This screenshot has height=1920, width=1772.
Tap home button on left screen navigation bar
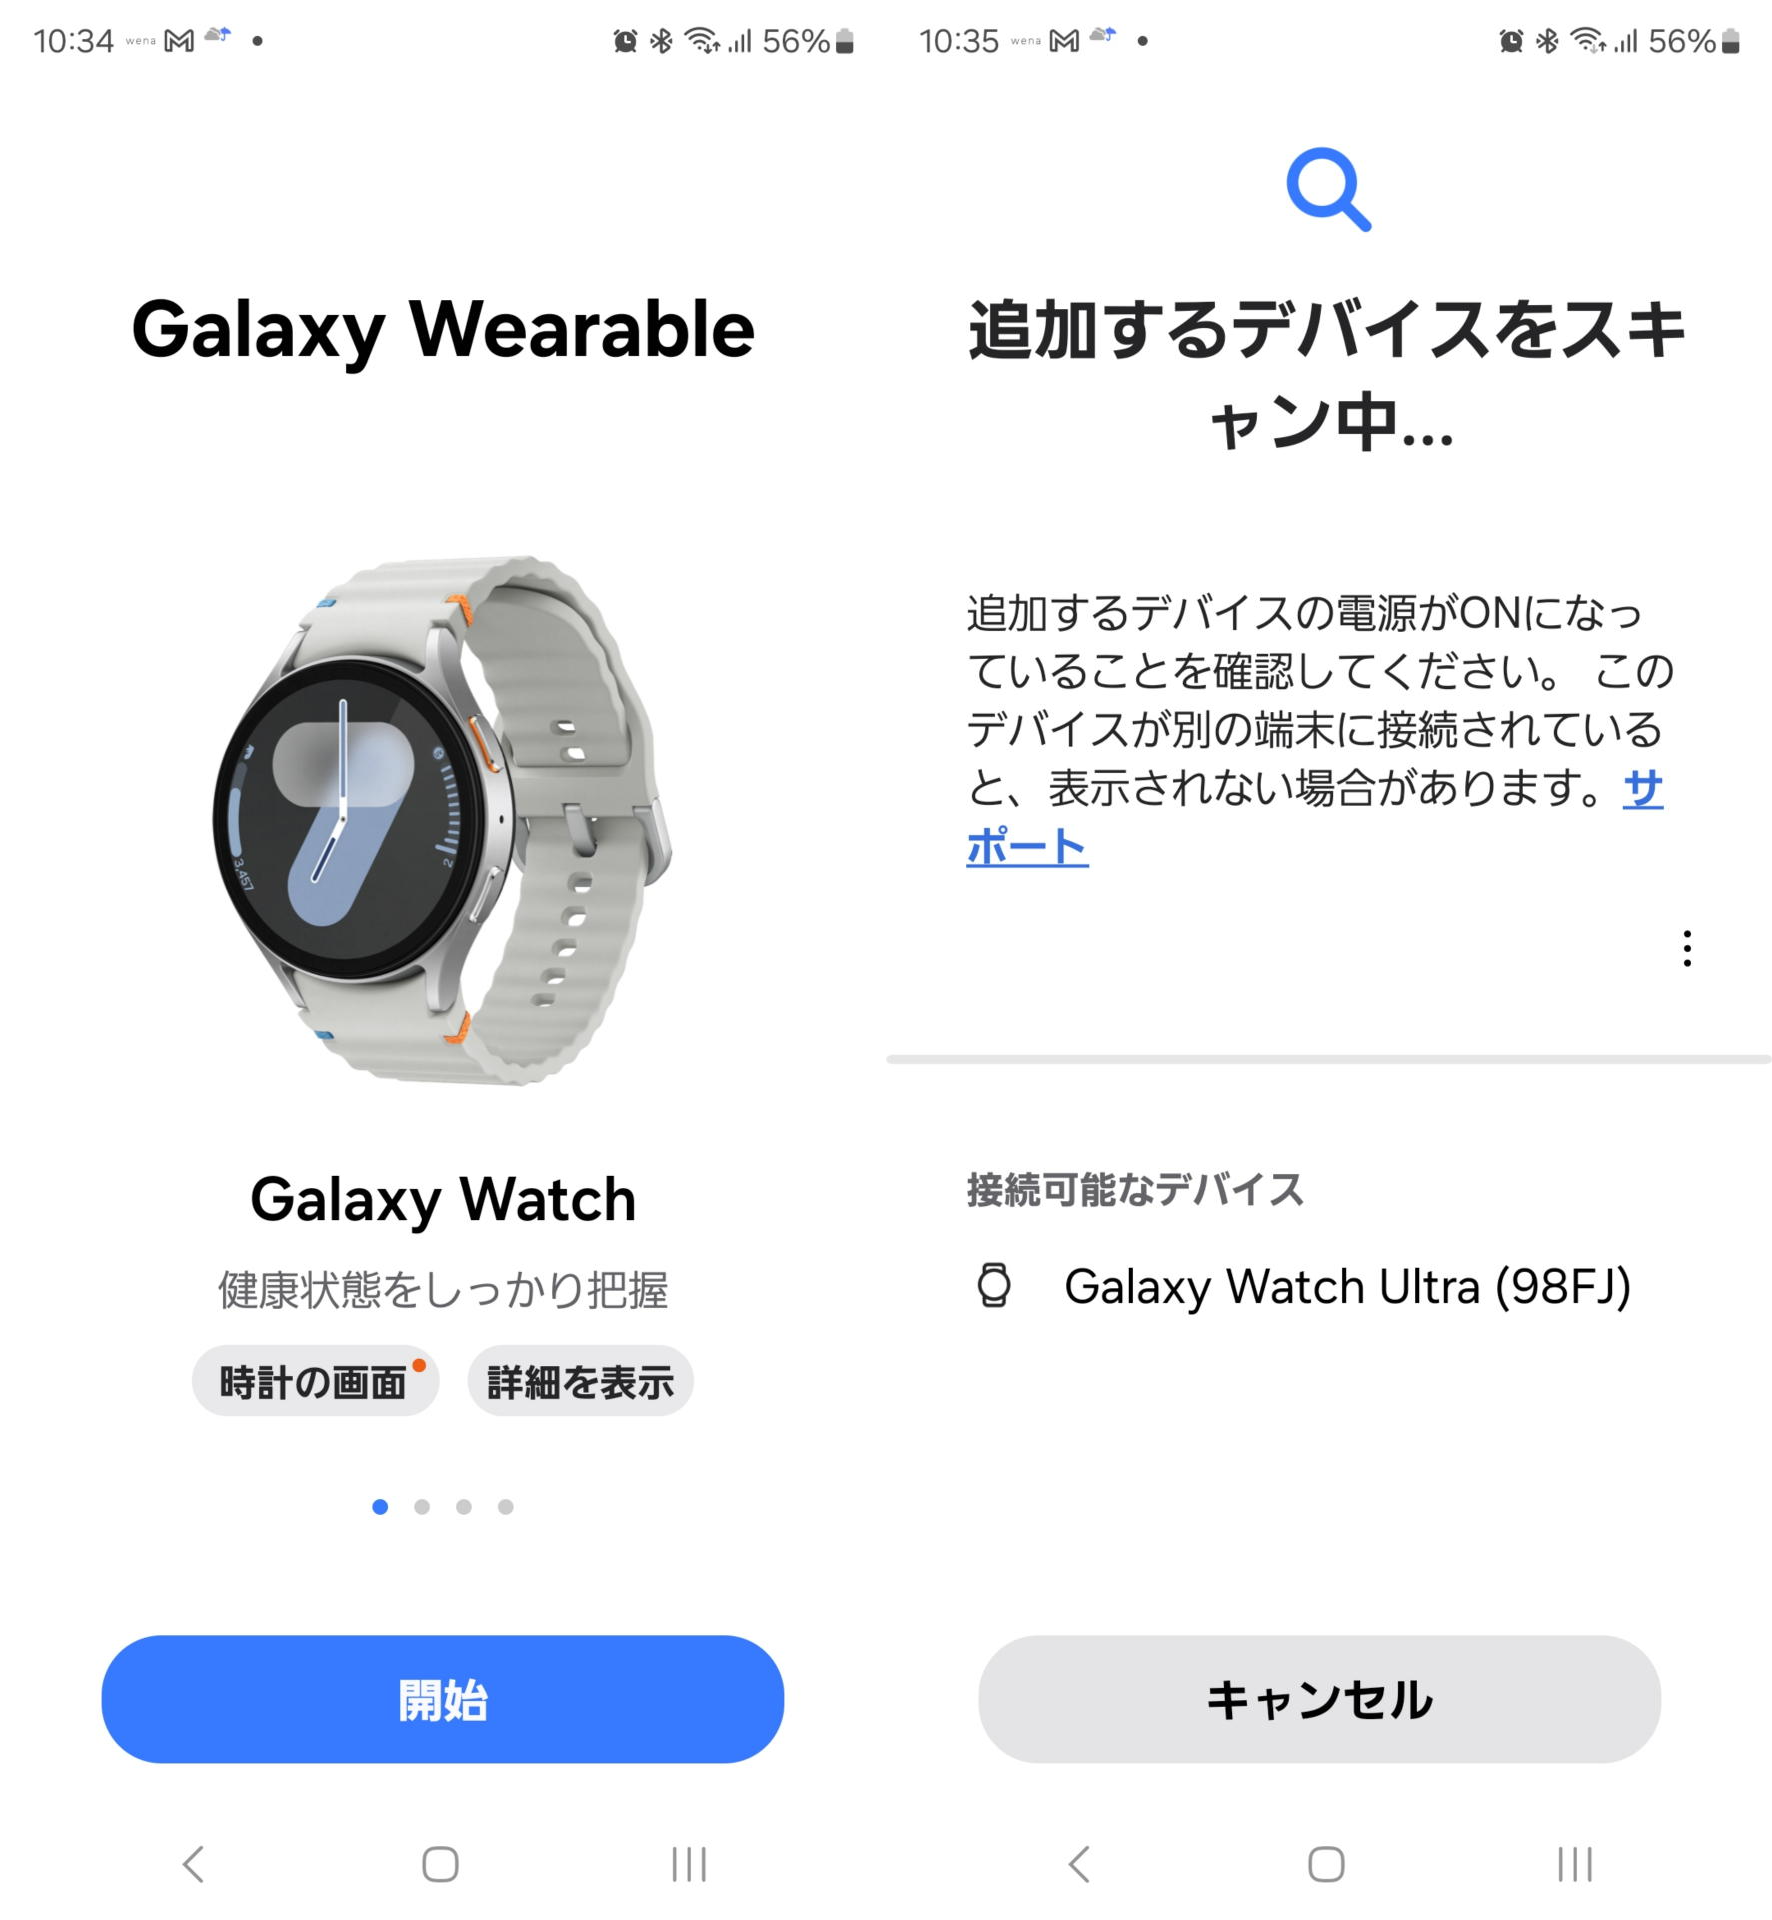click(440, 1864)
